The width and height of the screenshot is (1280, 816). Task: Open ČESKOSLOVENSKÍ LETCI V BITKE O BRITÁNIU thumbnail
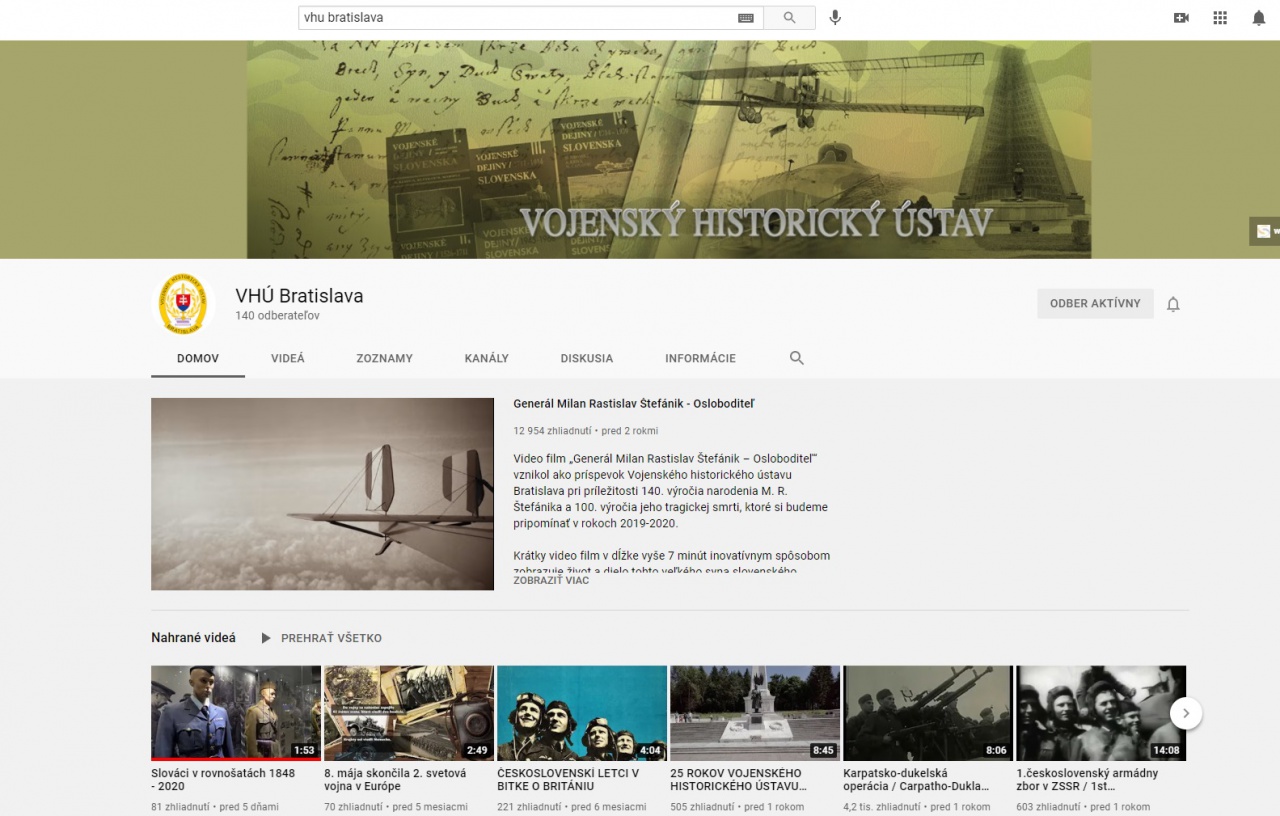pyautogui.click(x=581, y=713)
